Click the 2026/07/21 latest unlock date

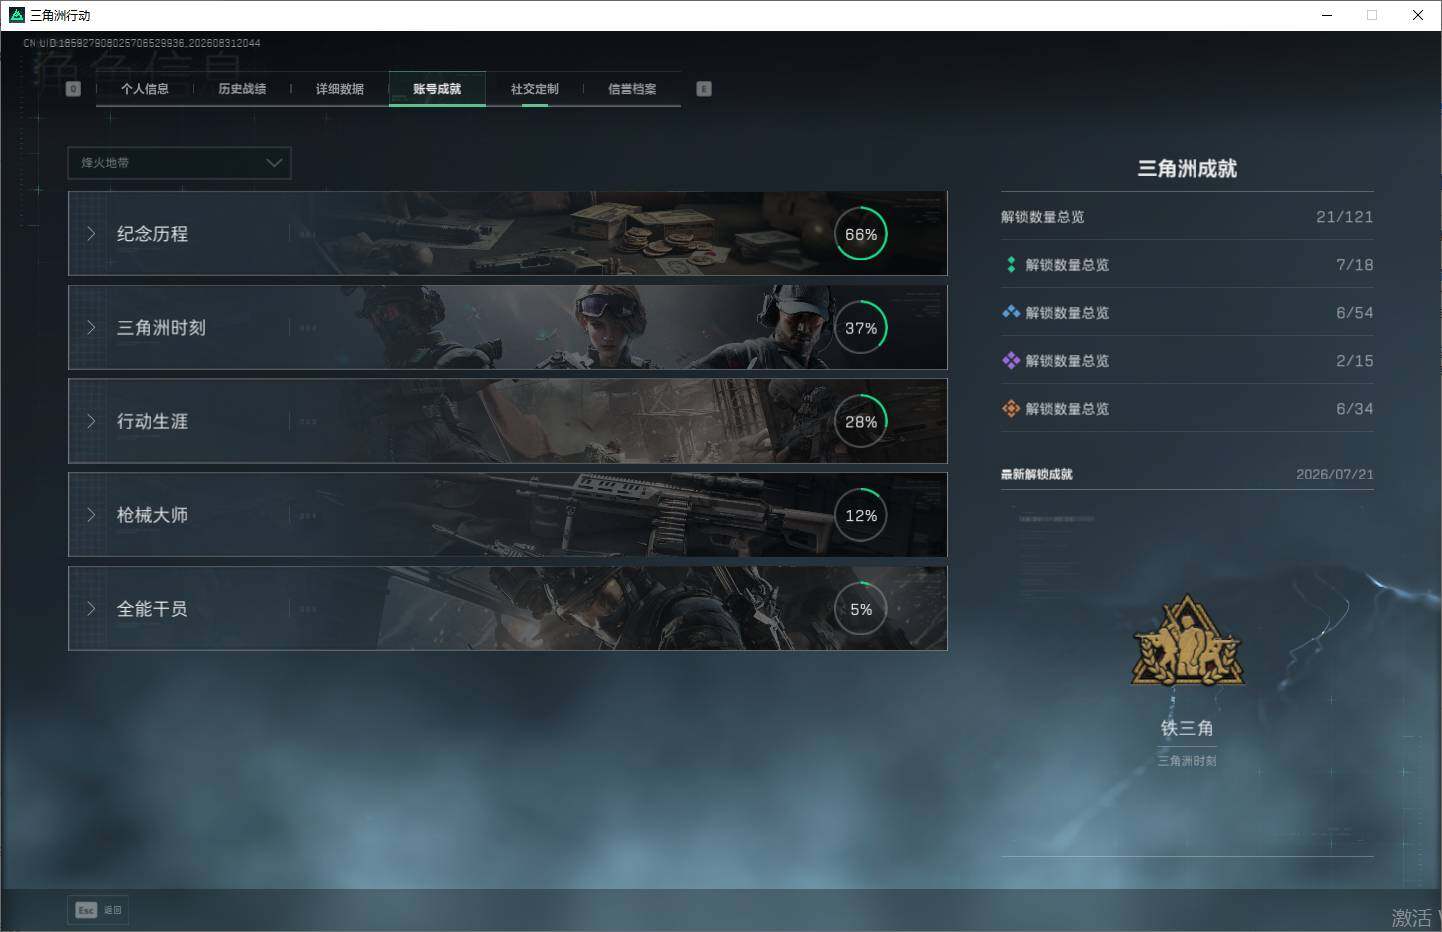pos(1335,474)
